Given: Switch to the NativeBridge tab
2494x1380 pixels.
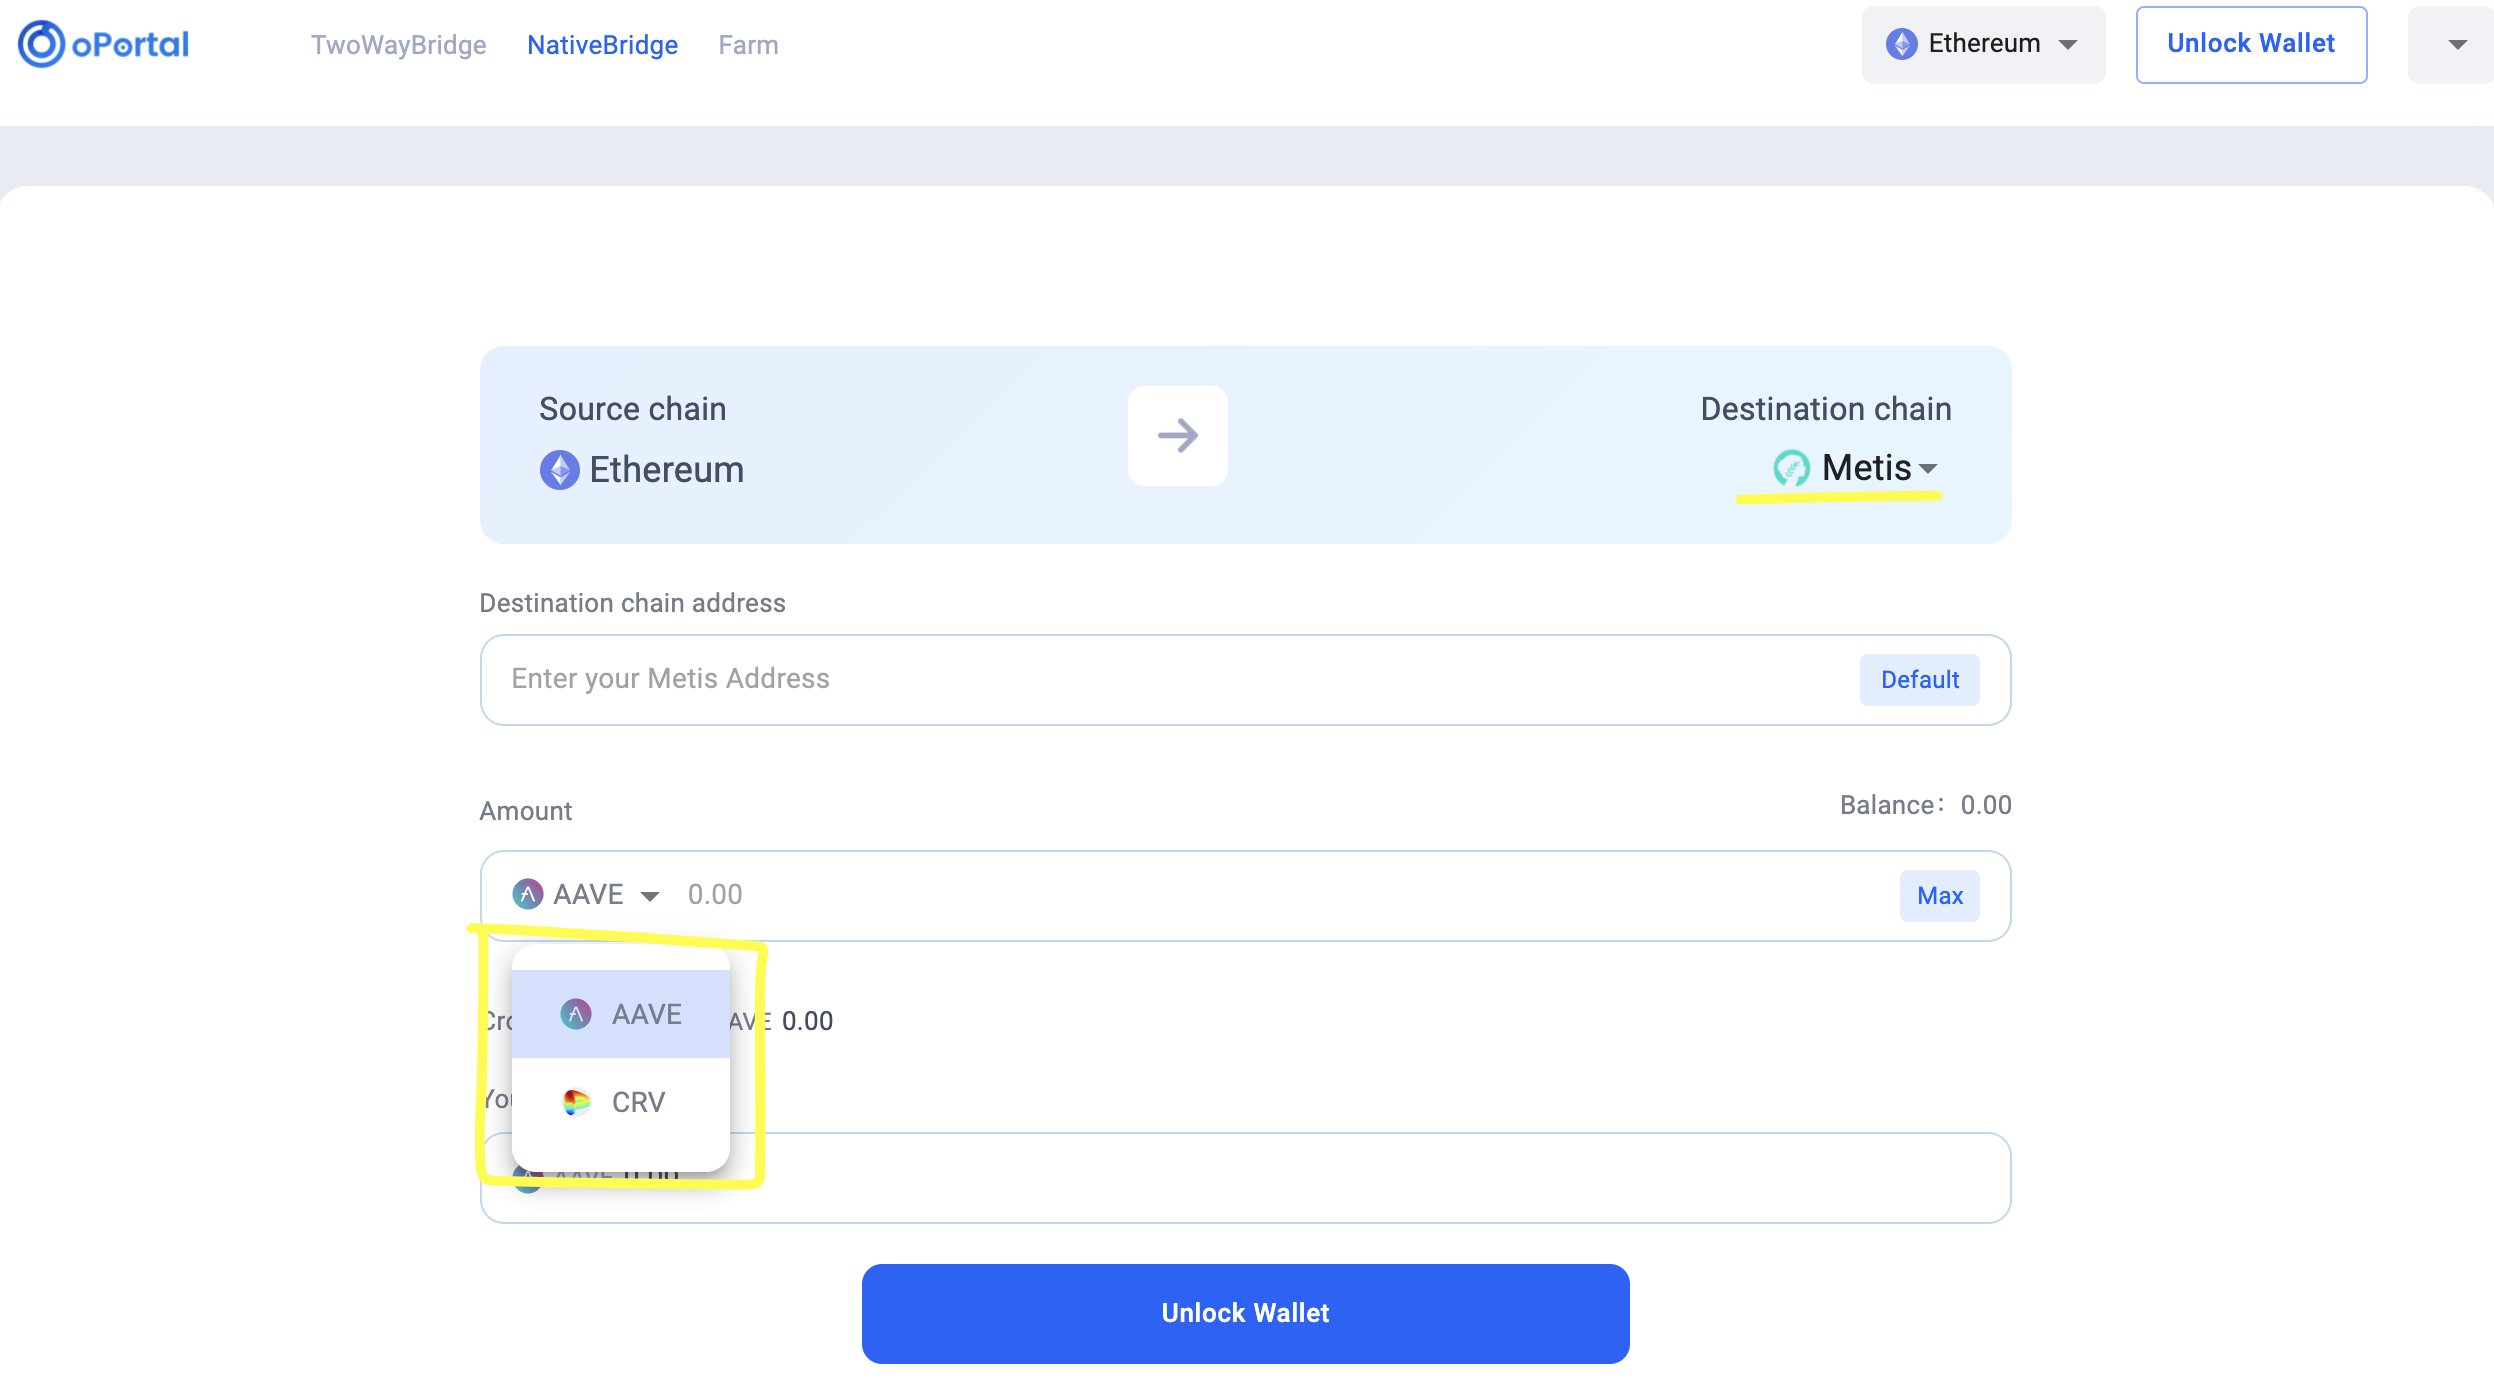Looking at the screenshot, I should pyautogui.click(x=602, y=45).
